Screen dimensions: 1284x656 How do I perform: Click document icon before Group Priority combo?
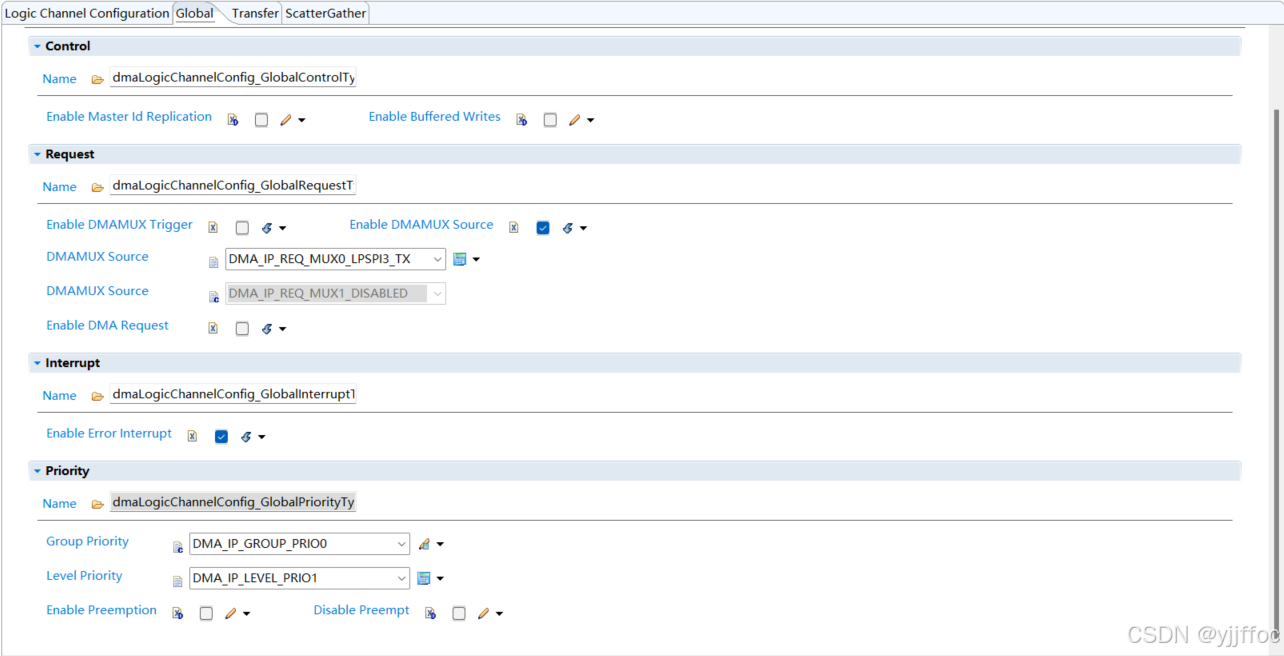coord(178,547)
